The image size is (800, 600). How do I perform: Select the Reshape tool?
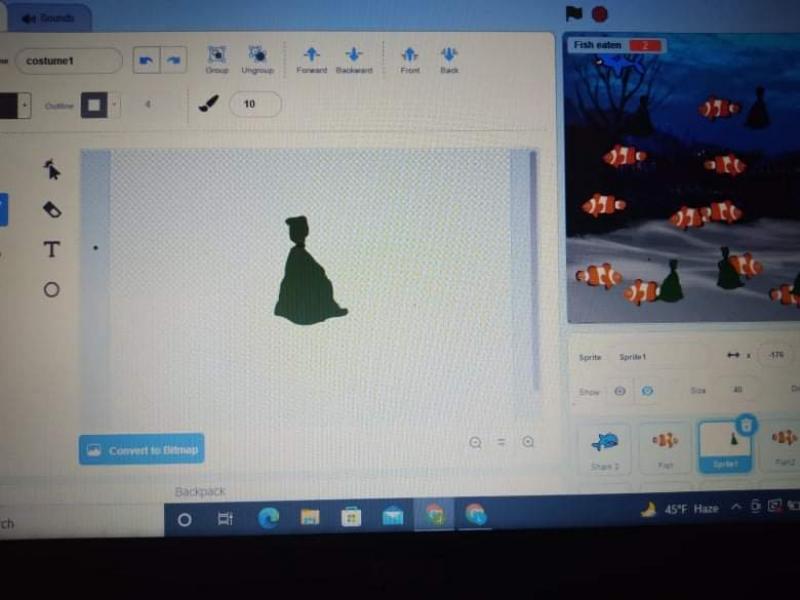pos(52,170)
